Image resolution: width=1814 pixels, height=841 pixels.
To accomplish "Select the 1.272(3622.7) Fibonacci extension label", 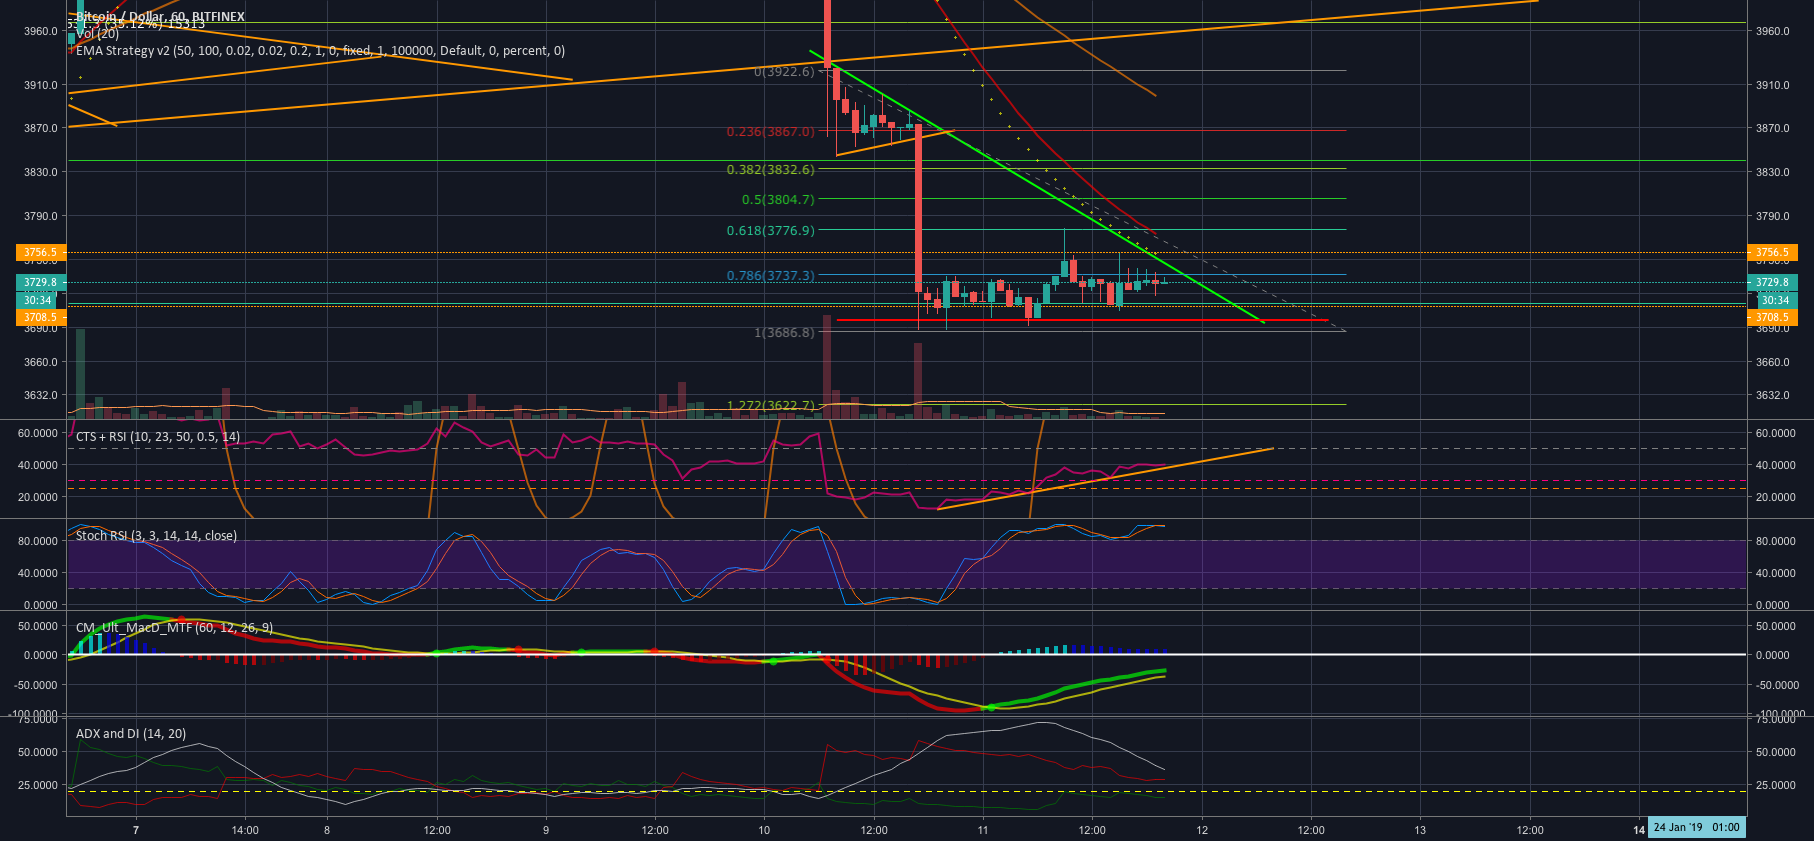I will point(771,406).
